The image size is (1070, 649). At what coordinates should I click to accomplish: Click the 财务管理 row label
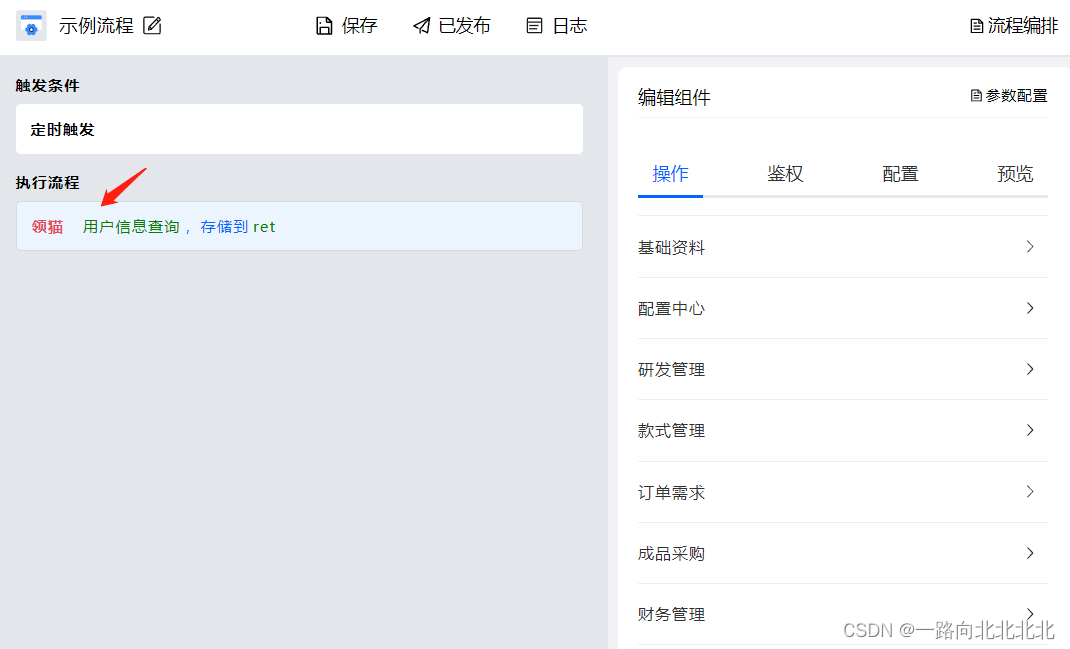pos(671,614)
